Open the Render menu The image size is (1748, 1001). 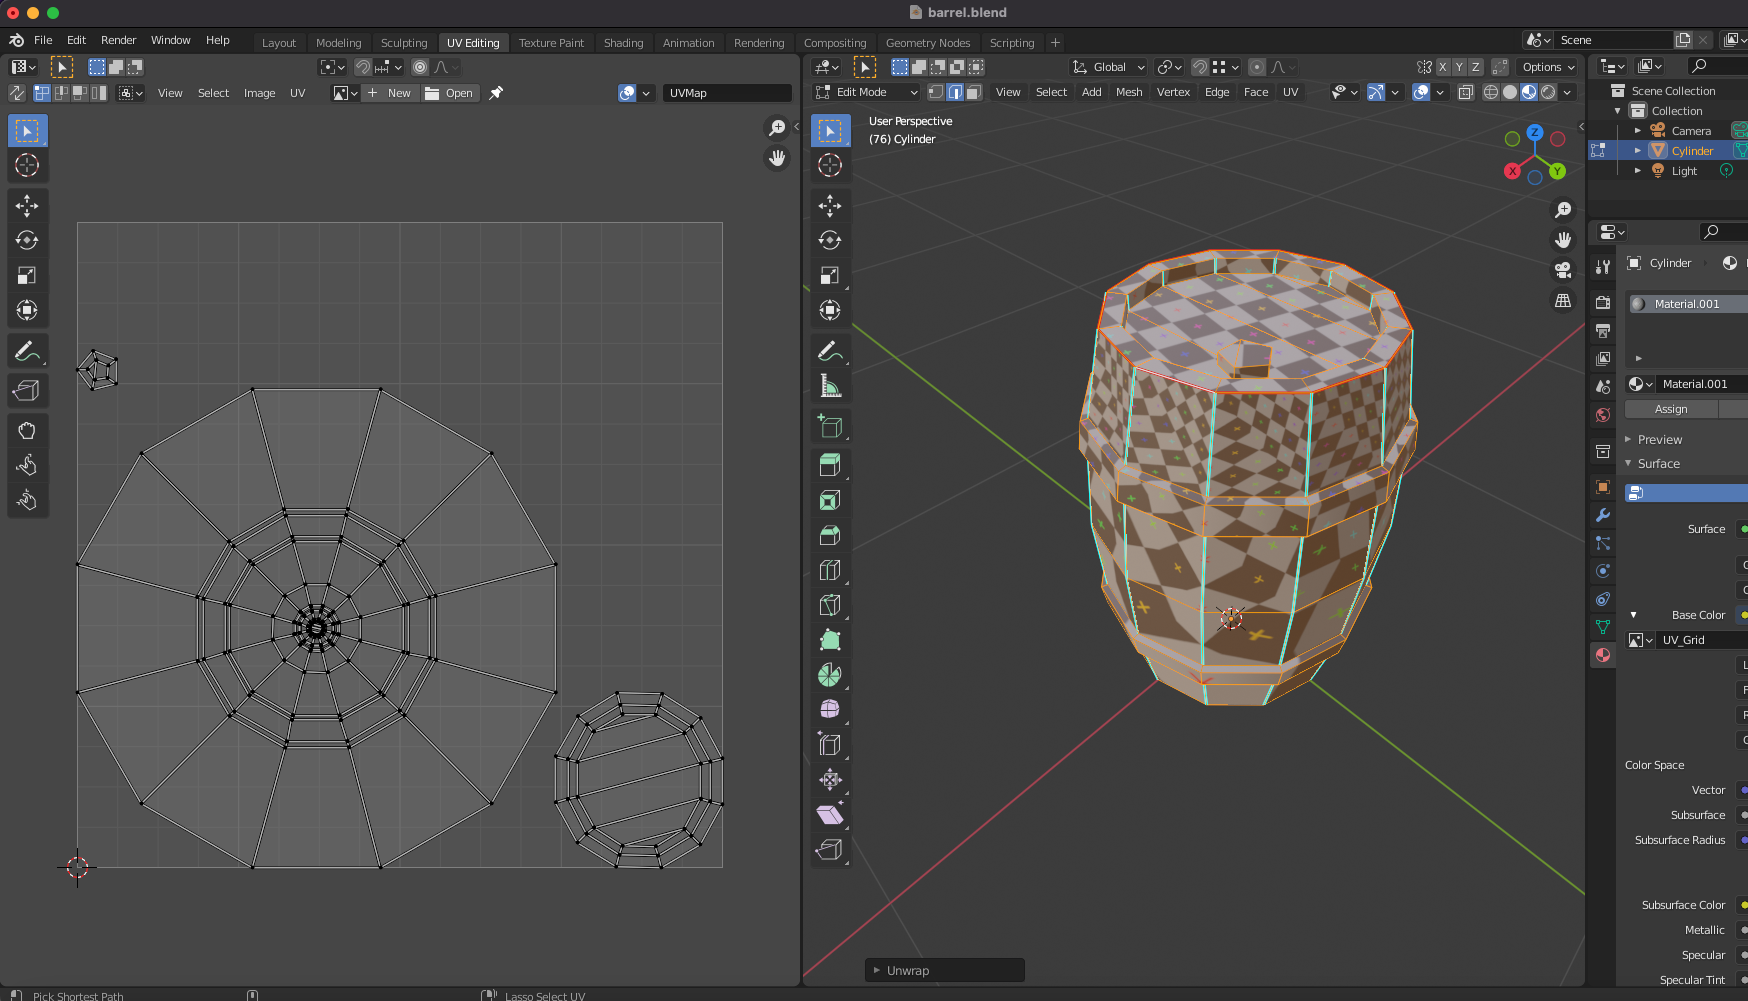(118, 40)
